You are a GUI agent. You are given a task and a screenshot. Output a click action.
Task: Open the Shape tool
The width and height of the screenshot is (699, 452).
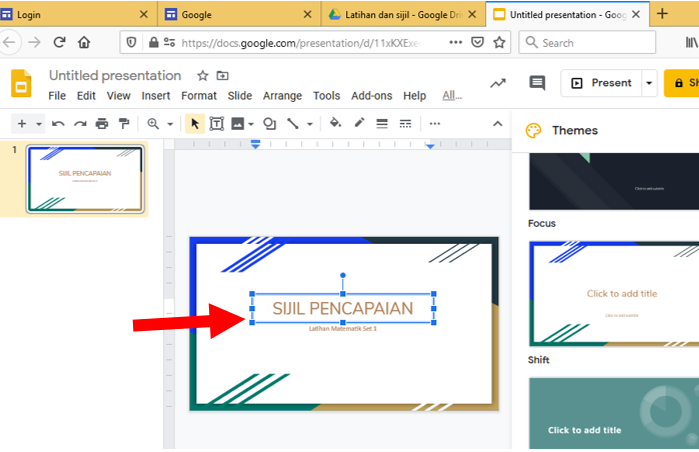click(x=270, y=124)
